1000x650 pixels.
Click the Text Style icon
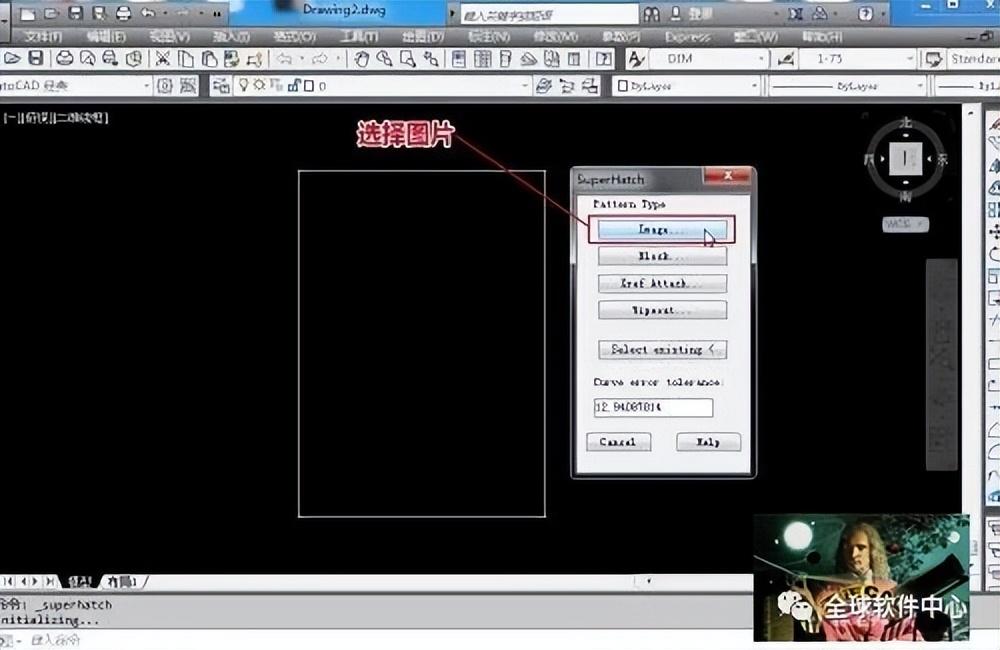point(636,59)
